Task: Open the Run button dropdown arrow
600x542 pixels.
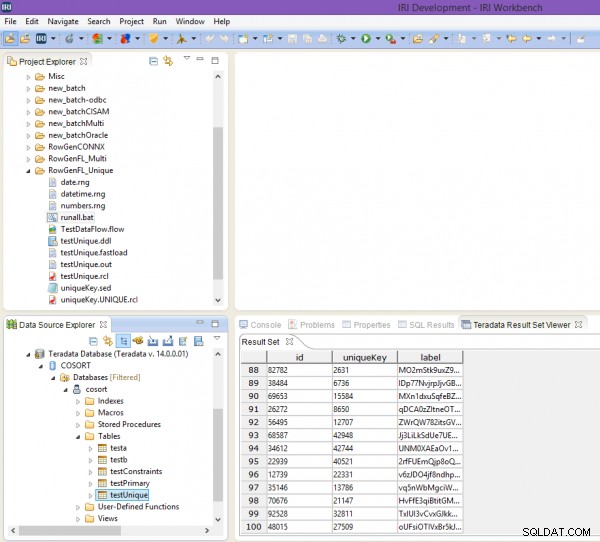Action: 378,38
